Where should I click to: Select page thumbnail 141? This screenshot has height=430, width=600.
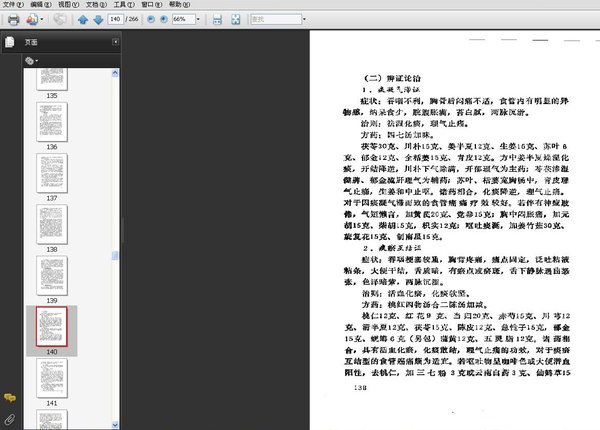point(52,378)
